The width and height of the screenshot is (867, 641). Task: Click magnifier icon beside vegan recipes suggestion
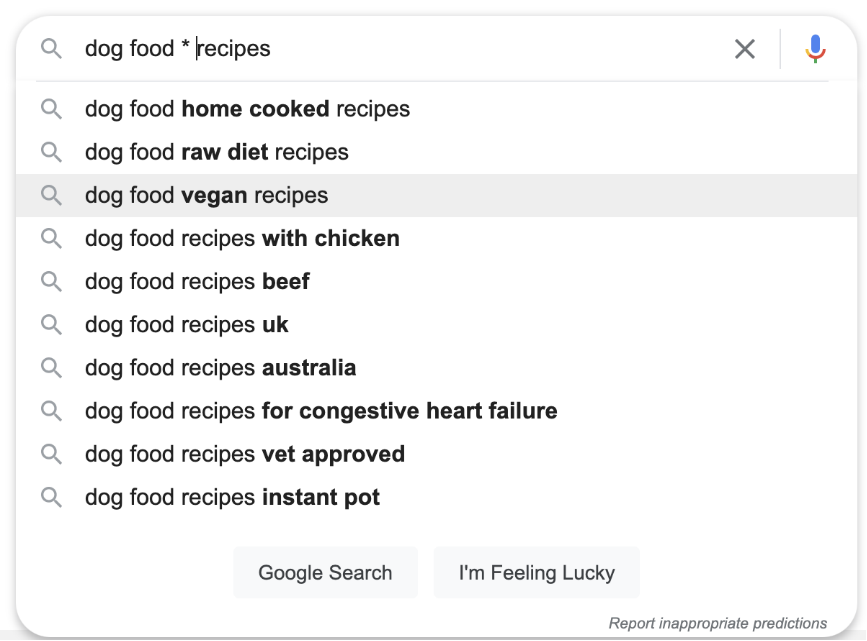(x=50, y=196)
